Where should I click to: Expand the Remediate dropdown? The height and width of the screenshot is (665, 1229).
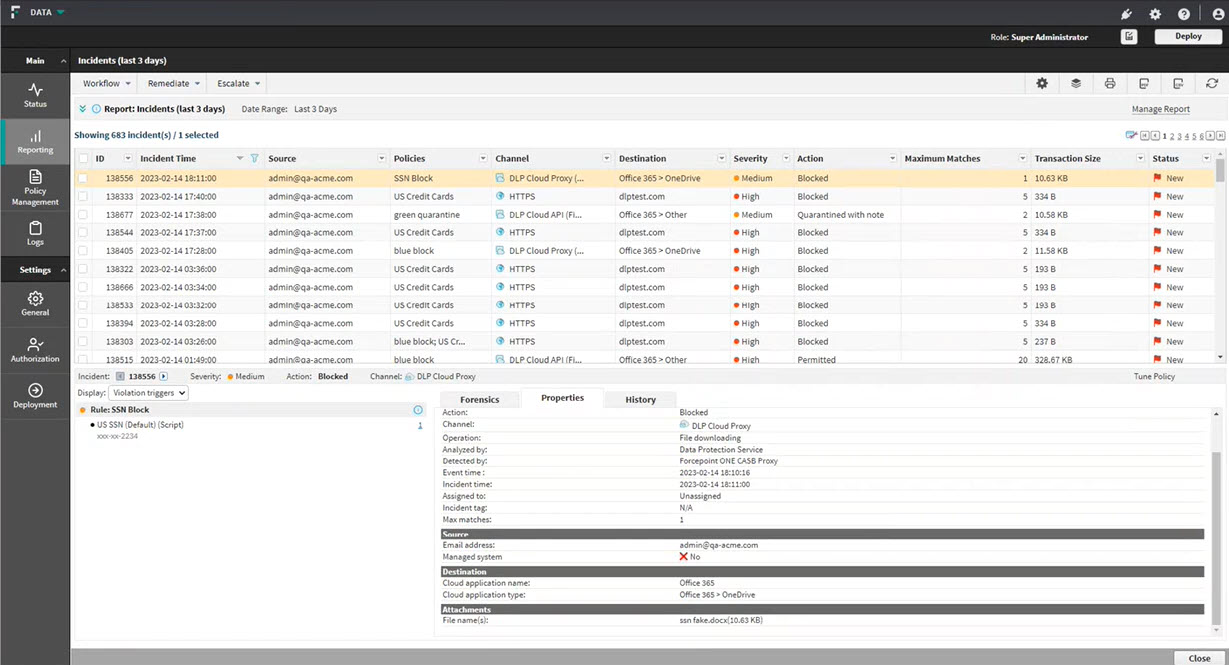click(x=174, y=84)
